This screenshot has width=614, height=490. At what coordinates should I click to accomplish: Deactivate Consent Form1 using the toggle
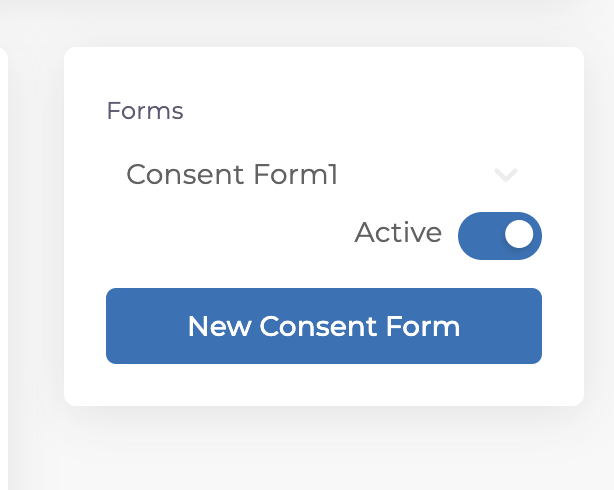499,235
